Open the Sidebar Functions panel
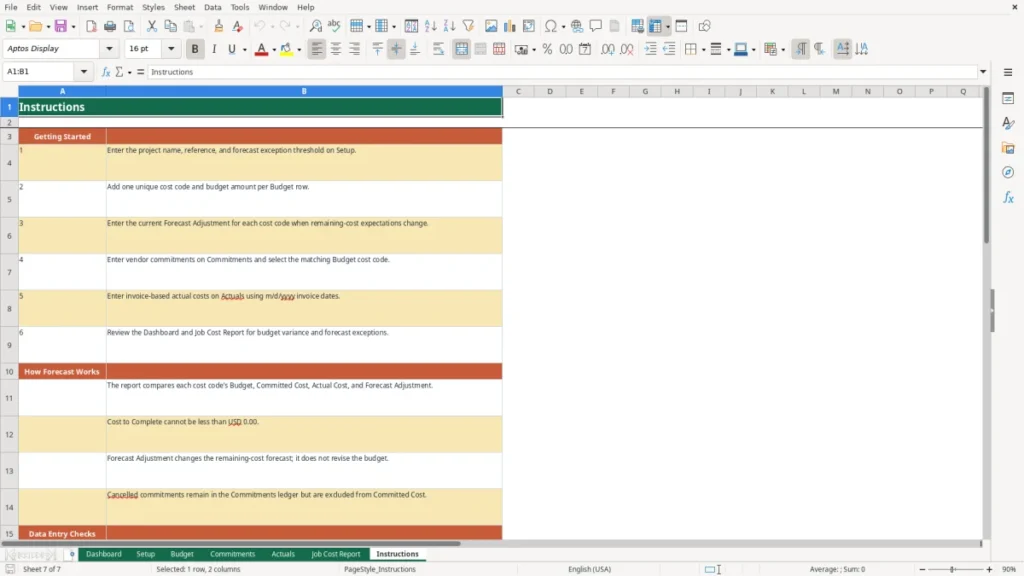 1008,197
